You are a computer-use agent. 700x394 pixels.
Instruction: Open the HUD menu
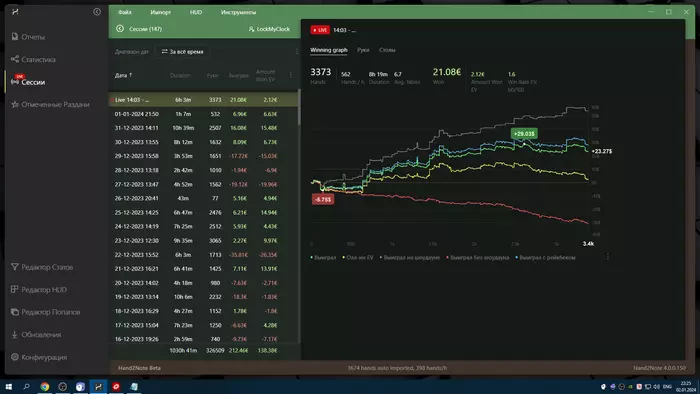196,12
